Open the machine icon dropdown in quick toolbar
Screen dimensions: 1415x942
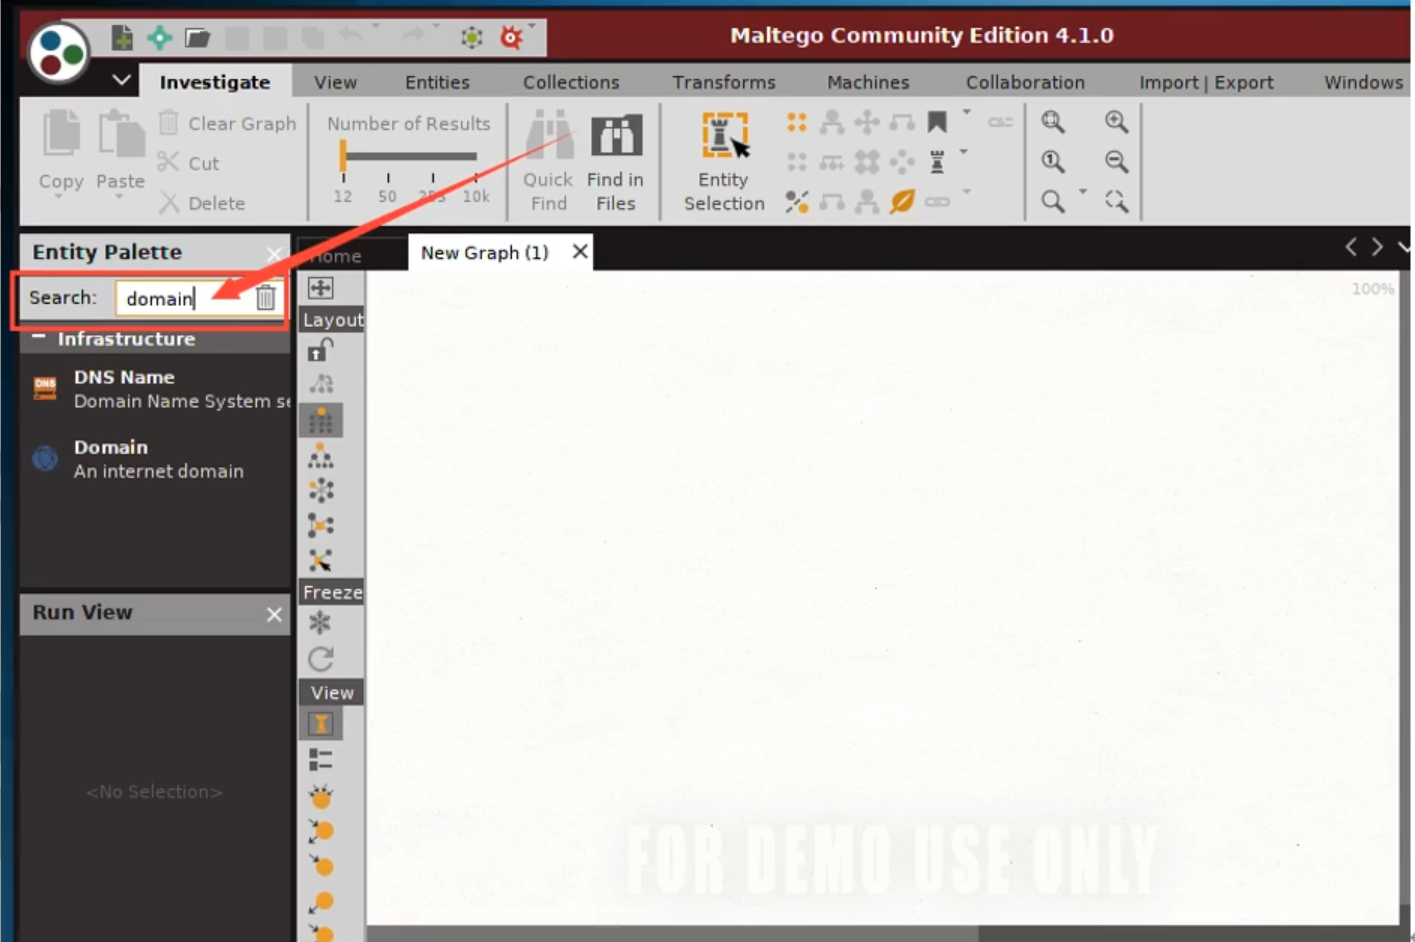point(532,27)
